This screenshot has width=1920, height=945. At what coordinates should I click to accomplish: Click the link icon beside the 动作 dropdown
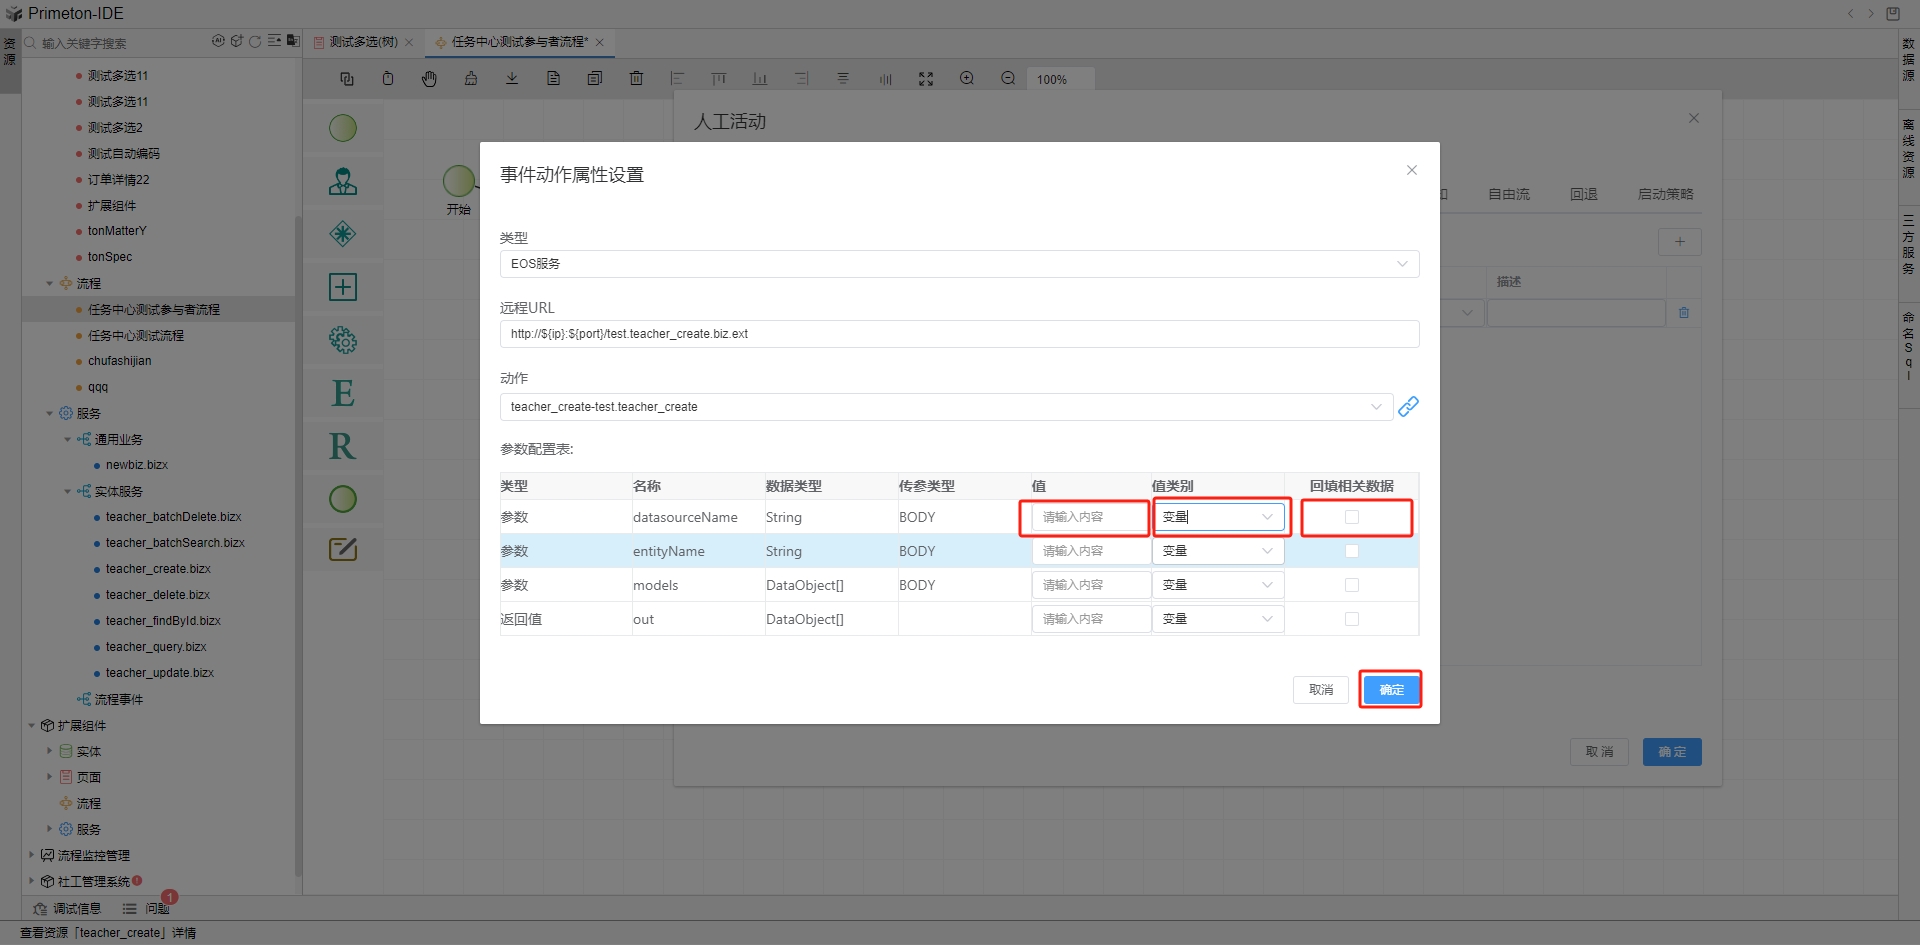click(1408, 406)
